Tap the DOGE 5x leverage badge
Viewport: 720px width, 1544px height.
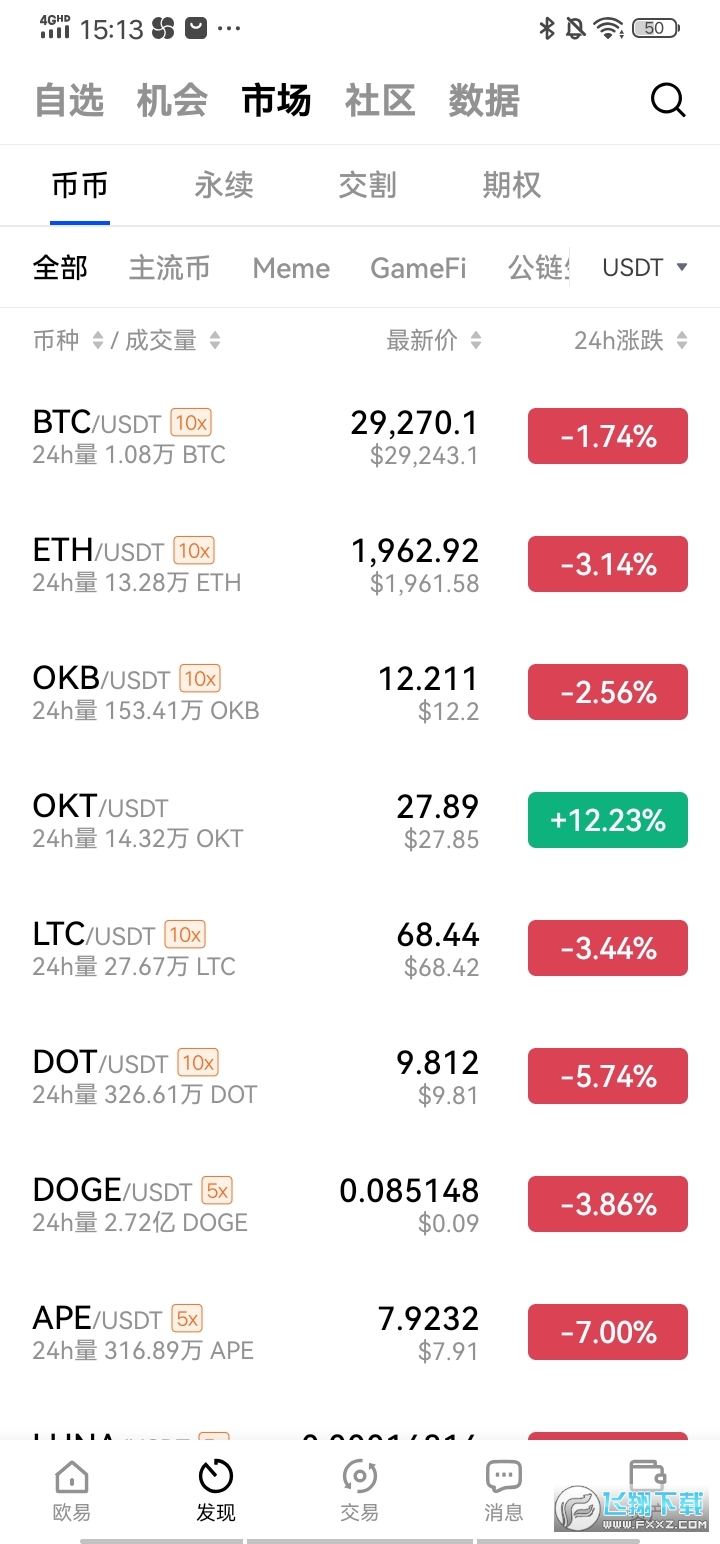(217, 1191)
